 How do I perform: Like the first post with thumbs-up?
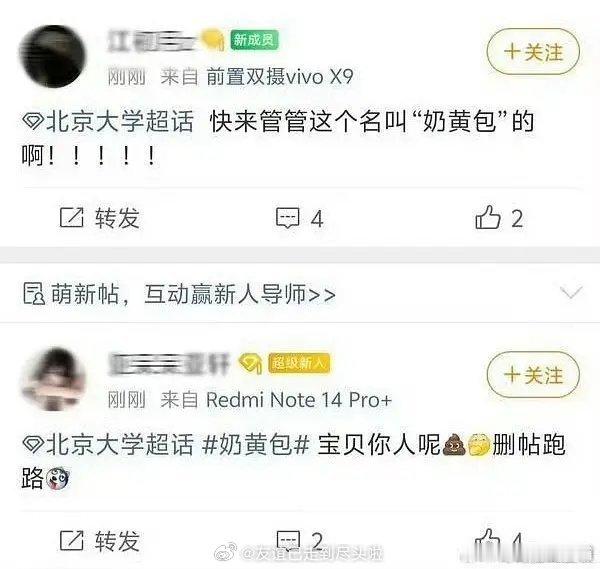[x=488, y=217]
